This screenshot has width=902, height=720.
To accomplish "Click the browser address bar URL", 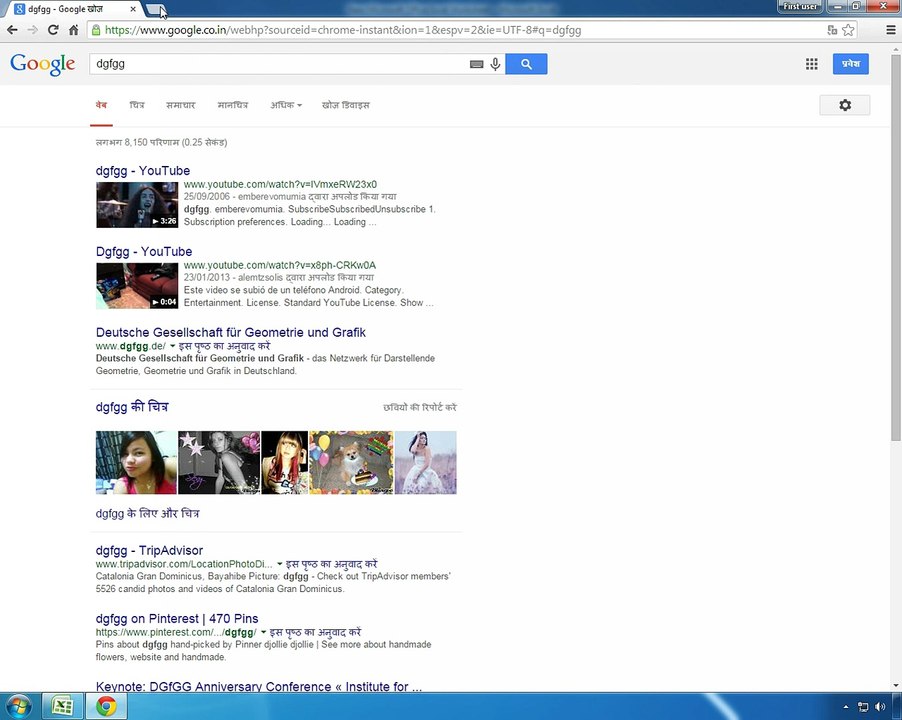I will [343, 30].
